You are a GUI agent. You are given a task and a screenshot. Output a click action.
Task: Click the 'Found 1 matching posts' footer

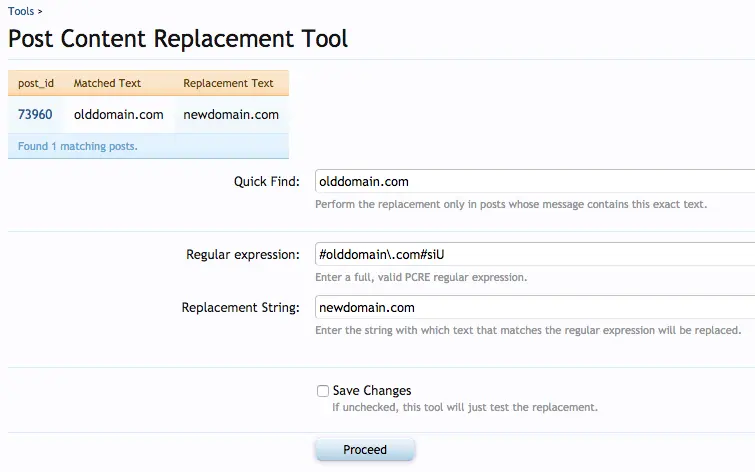click(78, 146)
